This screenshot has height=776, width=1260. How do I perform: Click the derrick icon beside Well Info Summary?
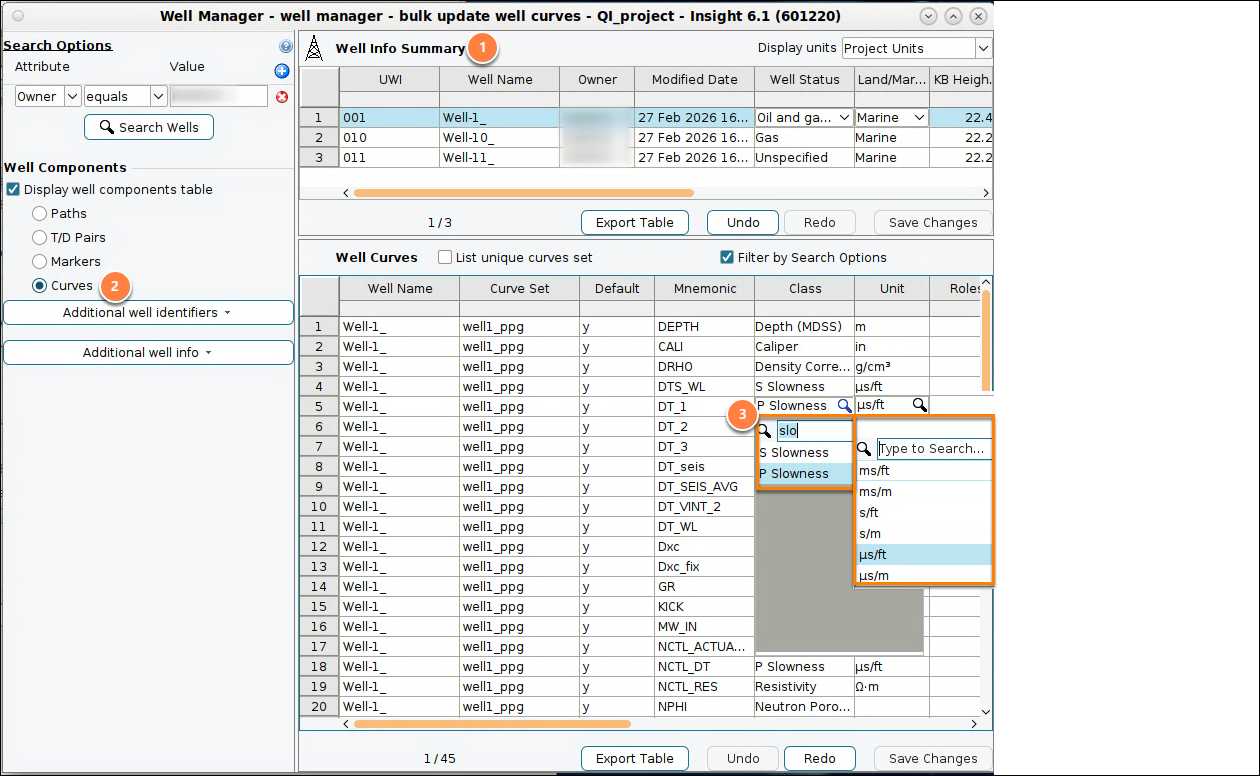click(314, 48)
